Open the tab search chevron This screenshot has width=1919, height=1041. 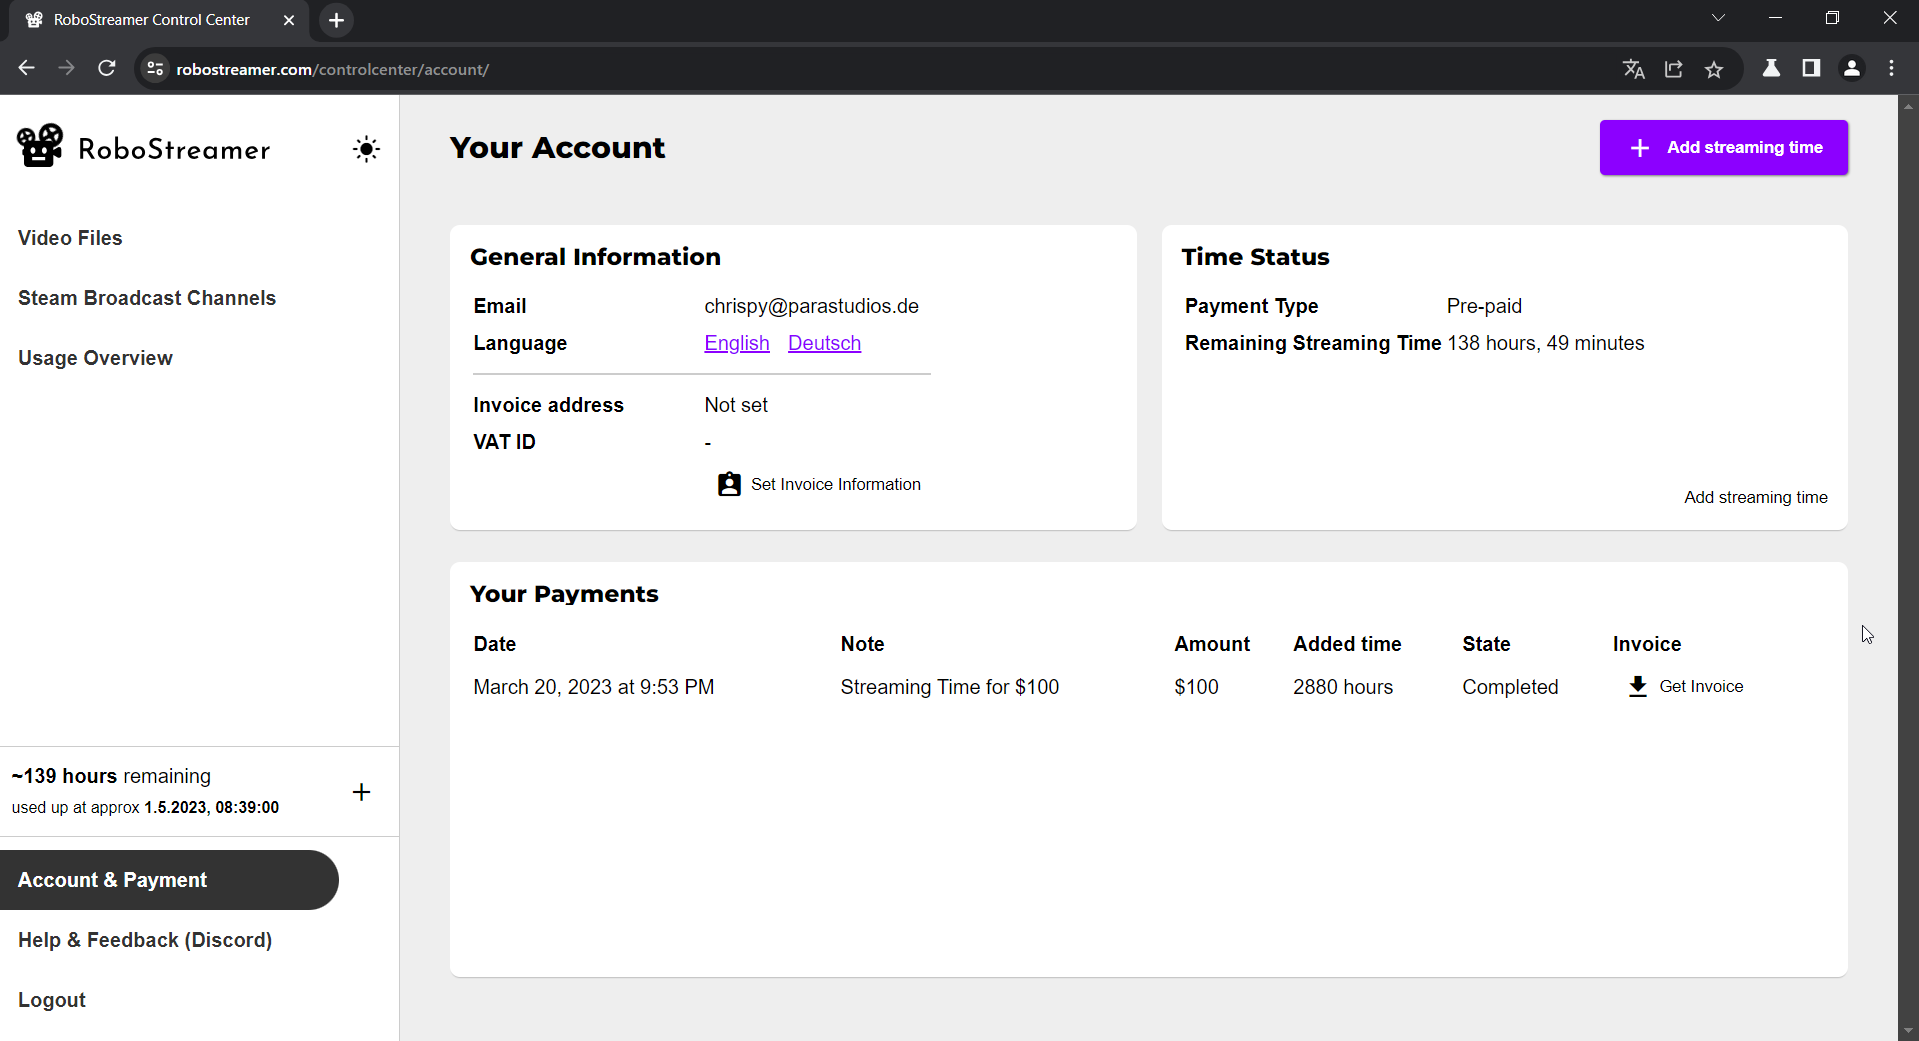point(1718,18)
